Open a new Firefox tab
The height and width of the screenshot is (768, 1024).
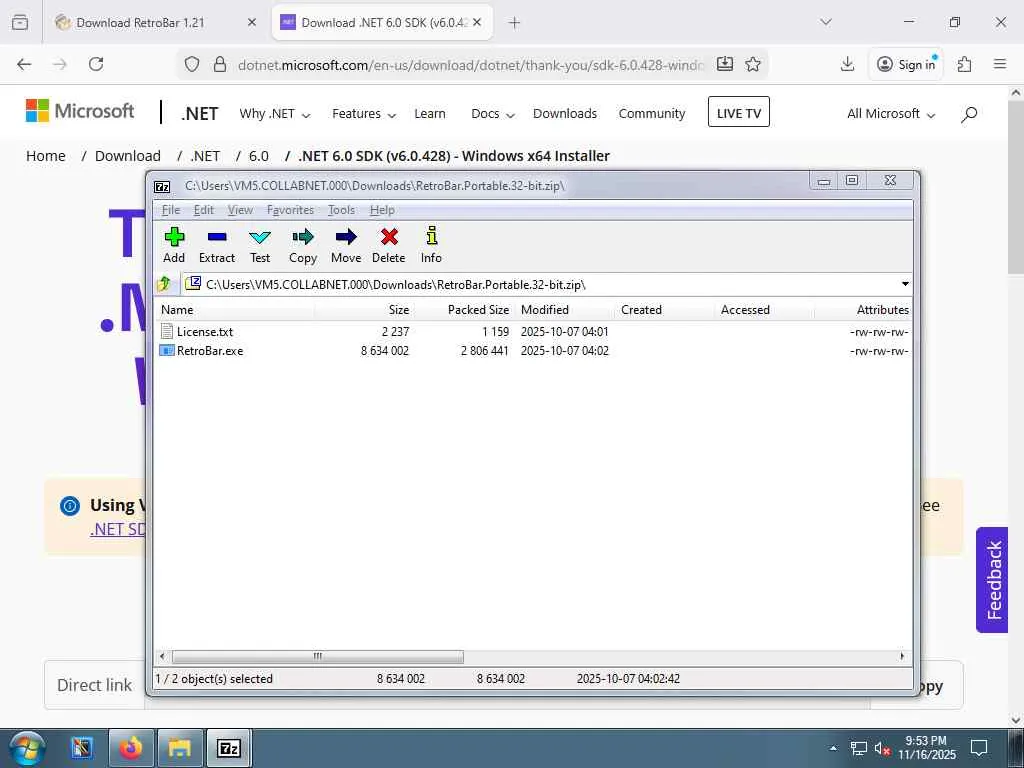tap(515, 23)
